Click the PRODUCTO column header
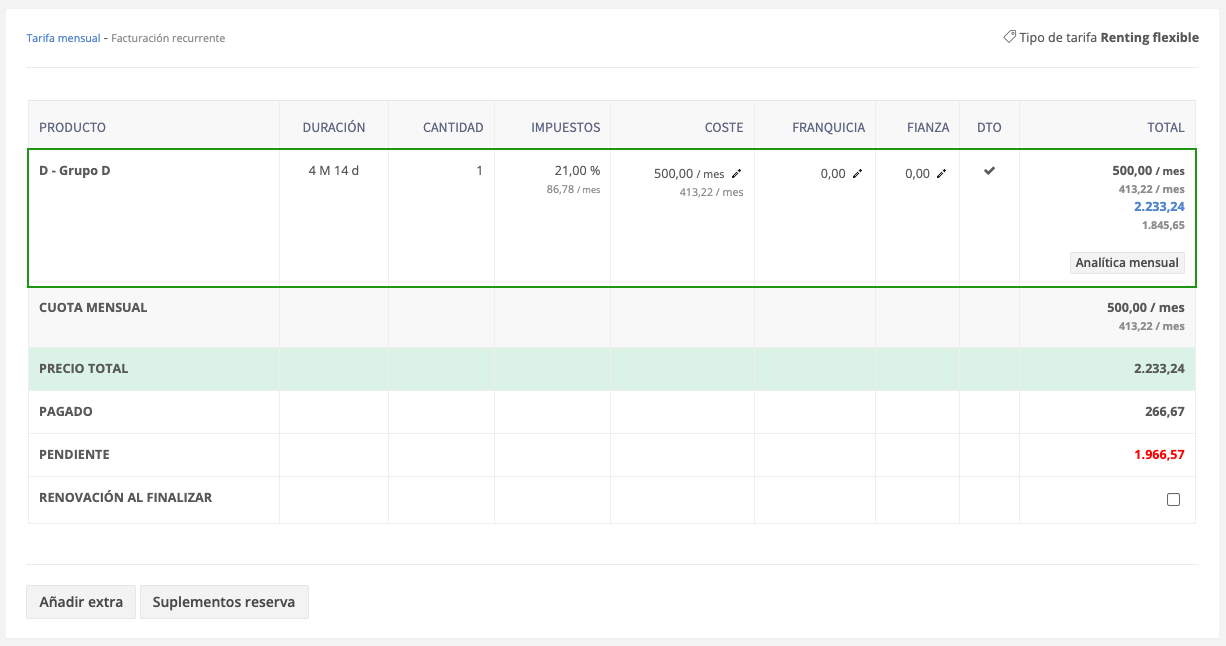Viewport: 1226px width, 646px height. (72, 127)
